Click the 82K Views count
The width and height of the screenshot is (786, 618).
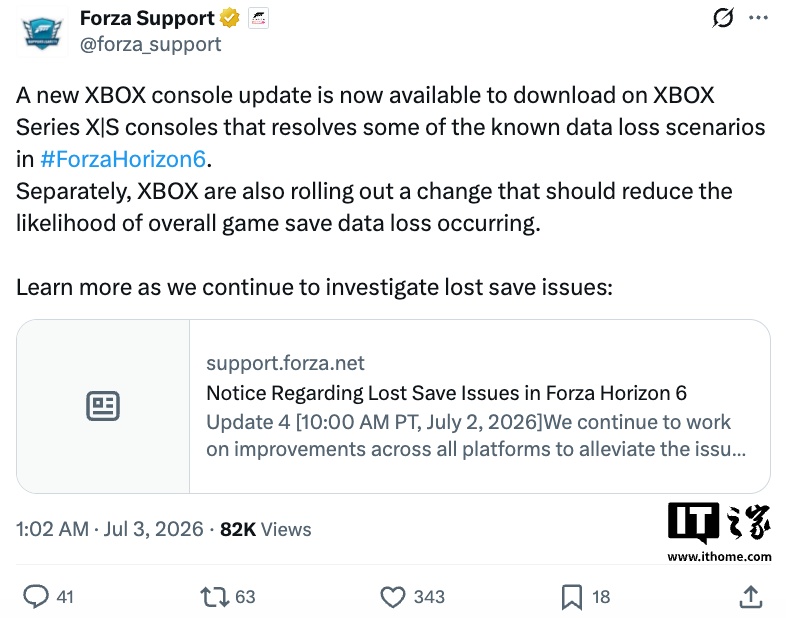[x=266, y=529]
